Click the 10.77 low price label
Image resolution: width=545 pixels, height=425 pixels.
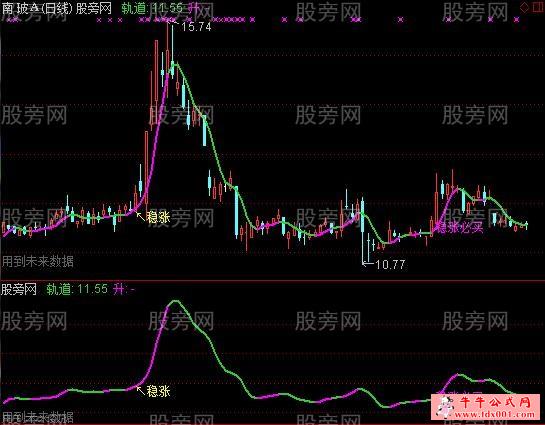(x=390, y=265)
